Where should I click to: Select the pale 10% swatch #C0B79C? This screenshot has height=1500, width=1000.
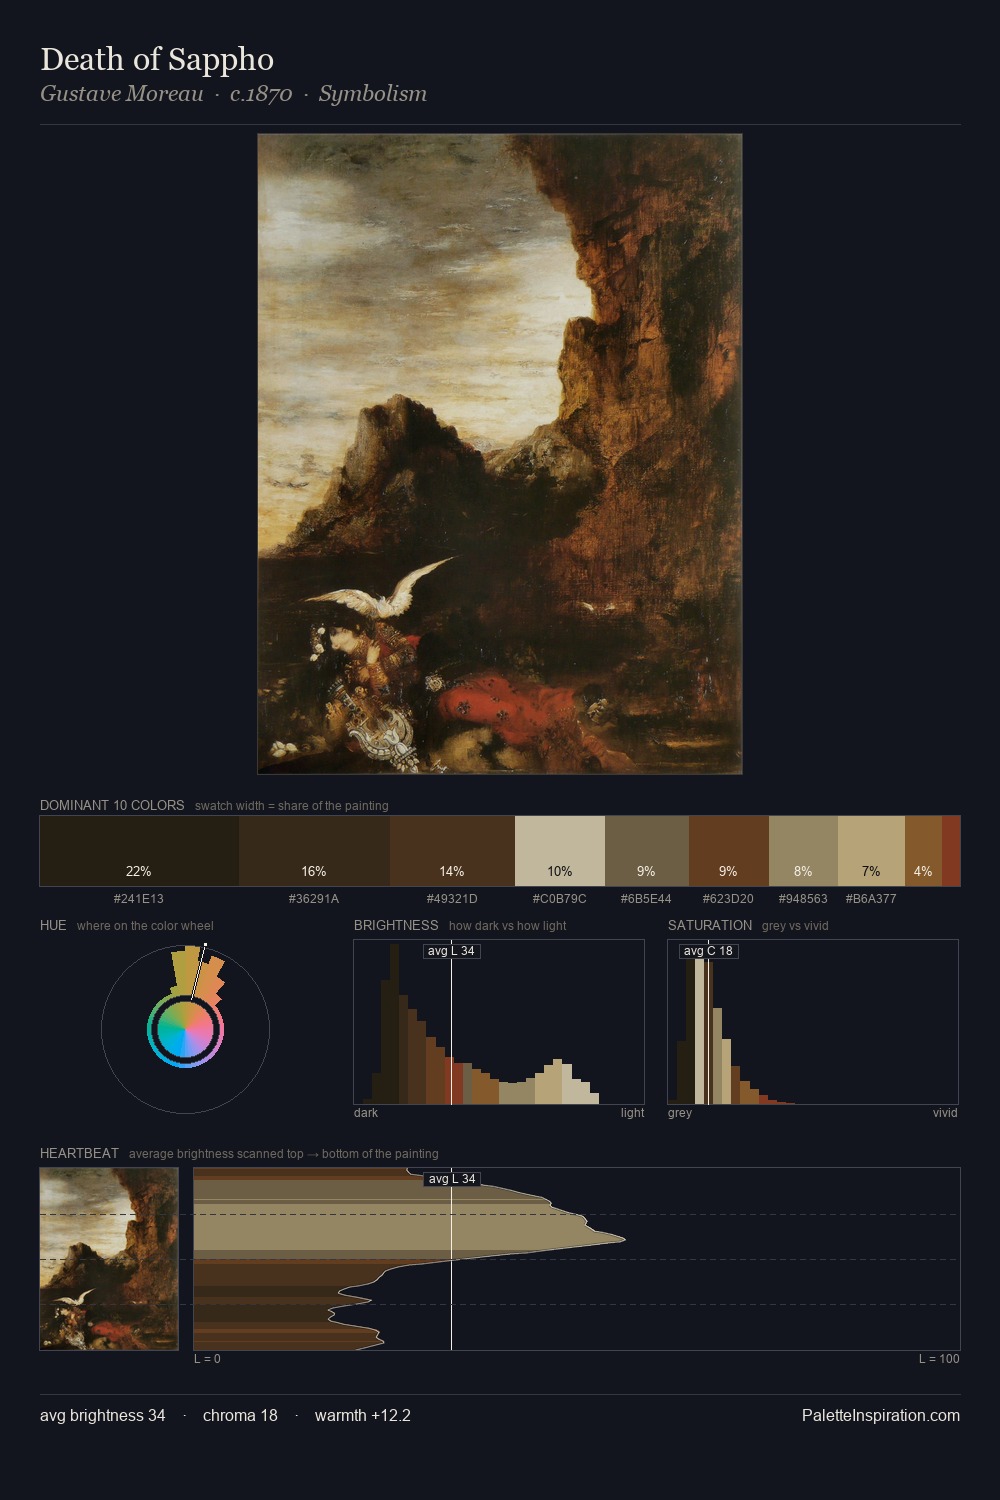click(560, 851)
